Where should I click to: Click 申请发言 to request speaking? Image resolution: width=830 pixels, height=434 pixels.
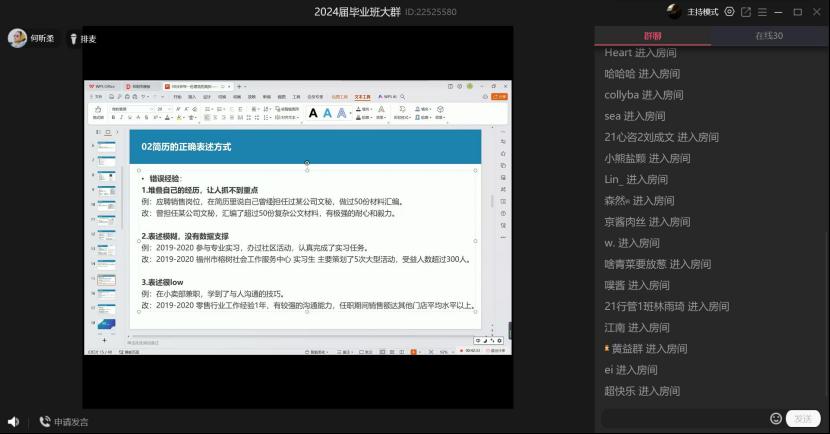coord(63,422)
